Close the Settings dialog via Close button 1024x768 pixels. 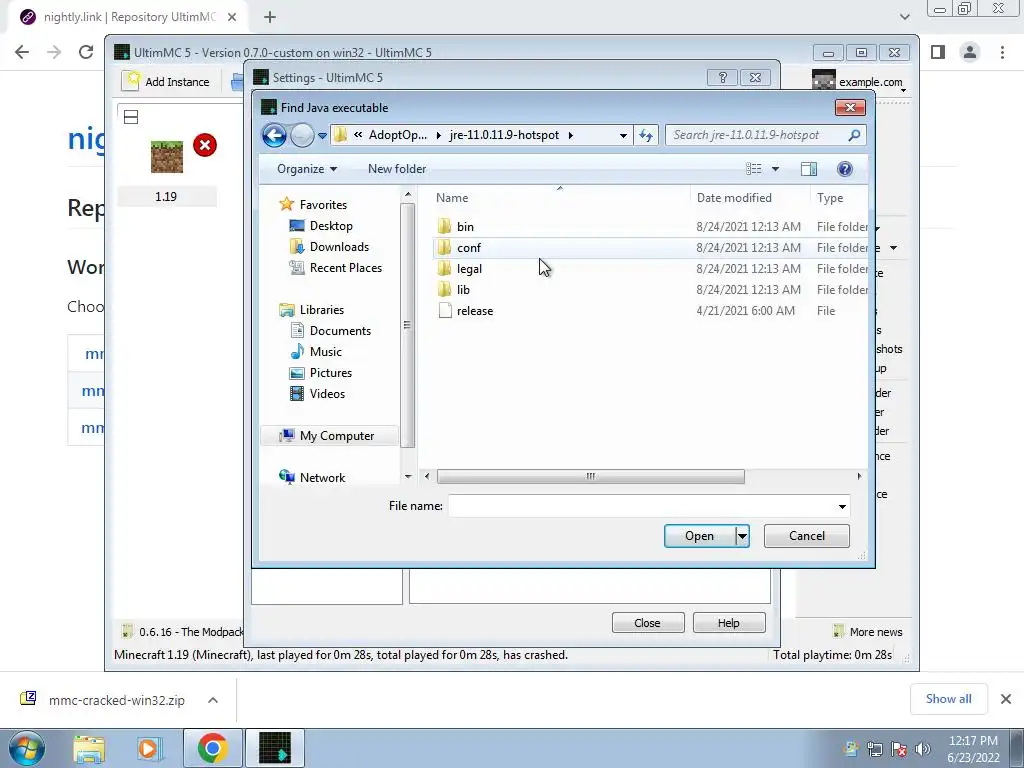click(648, 623)
